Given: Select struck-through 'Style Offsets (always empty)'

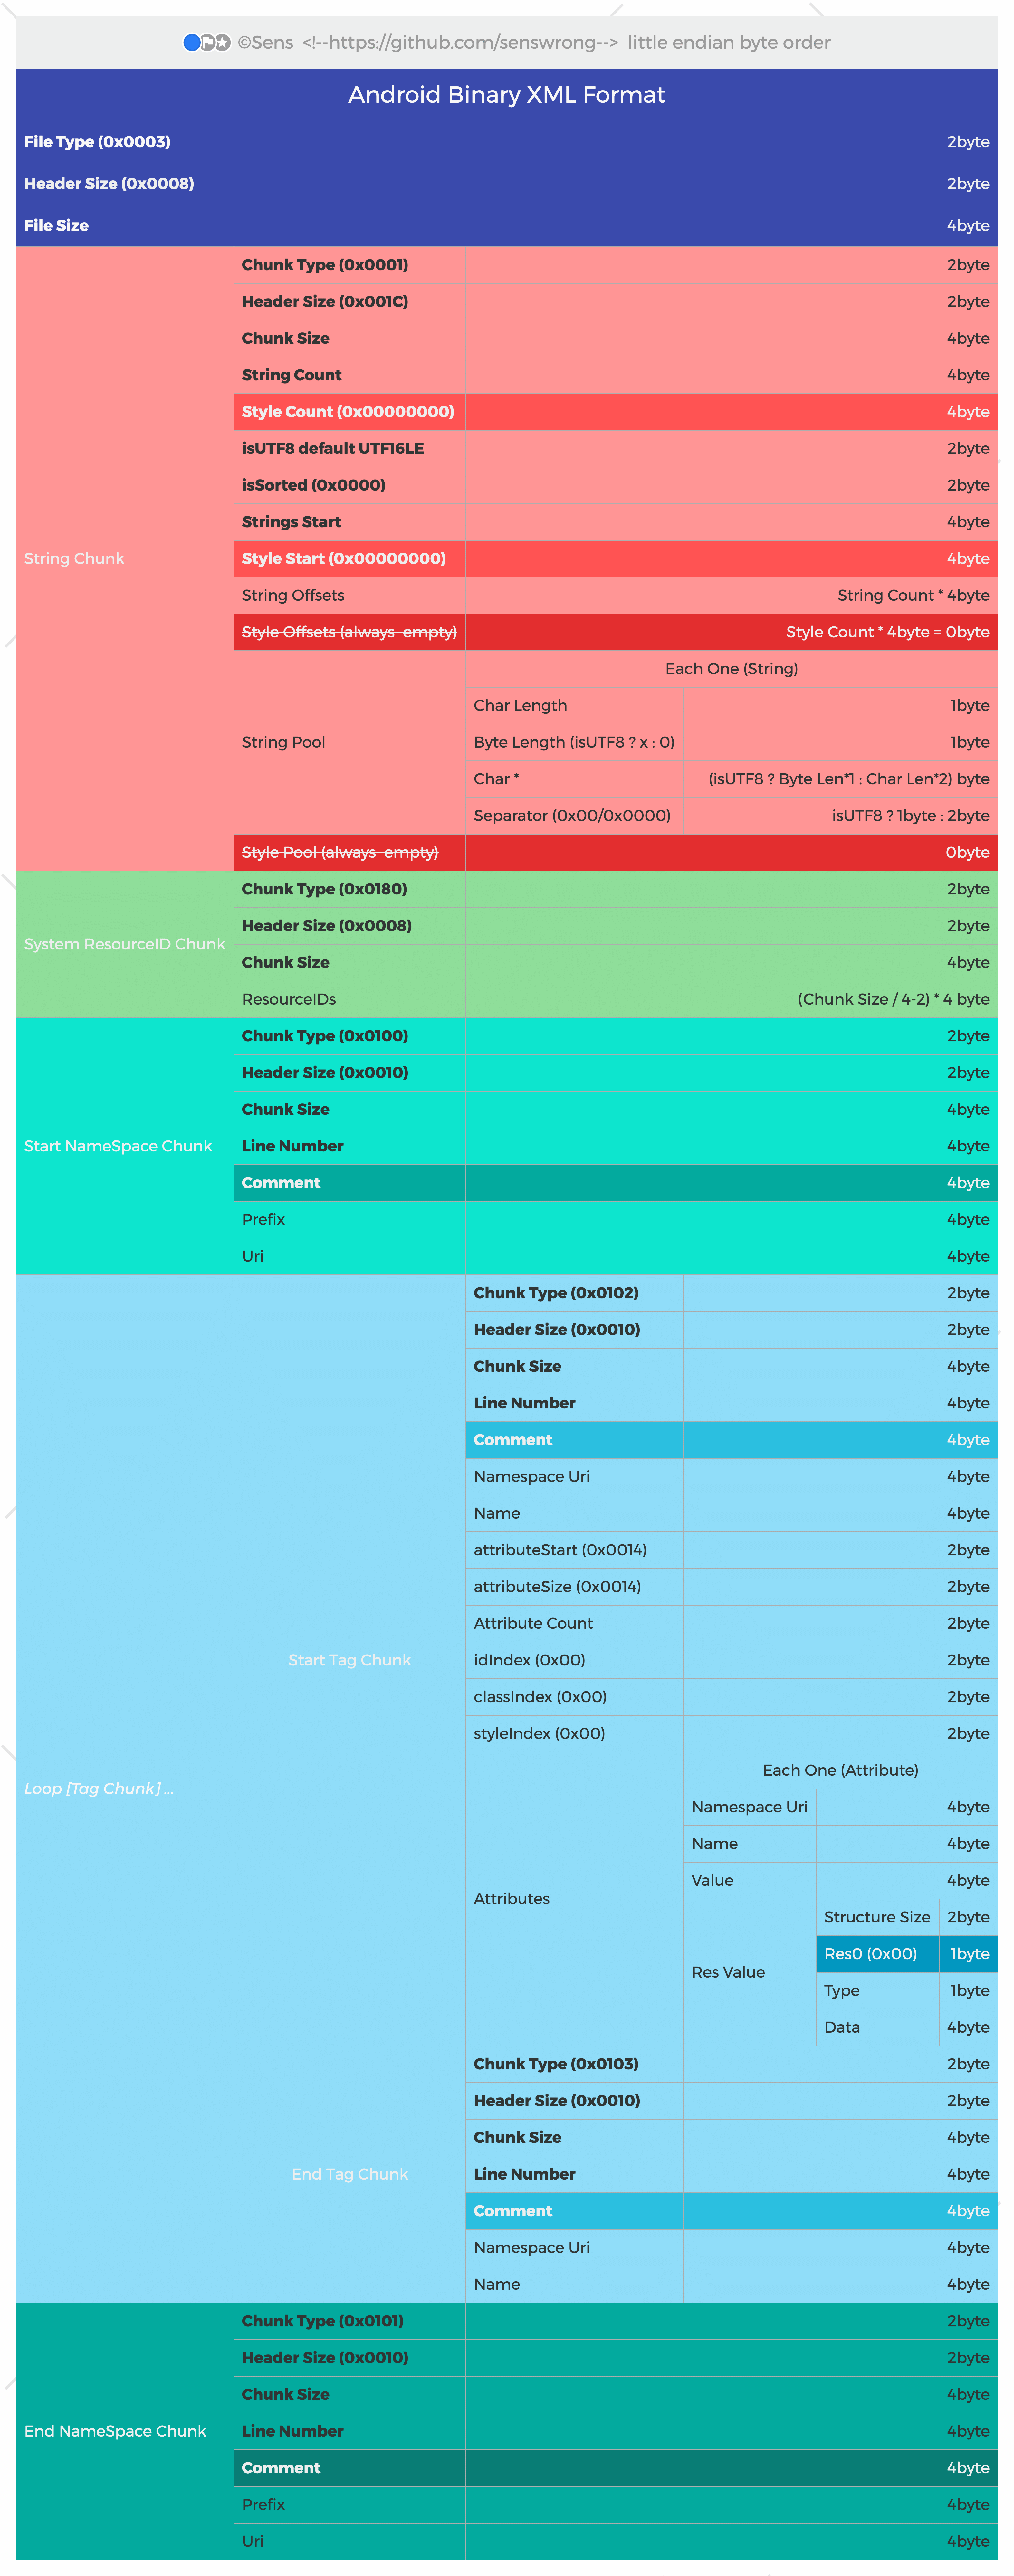Looking at the screenshot, I should (x=349, y=632).
